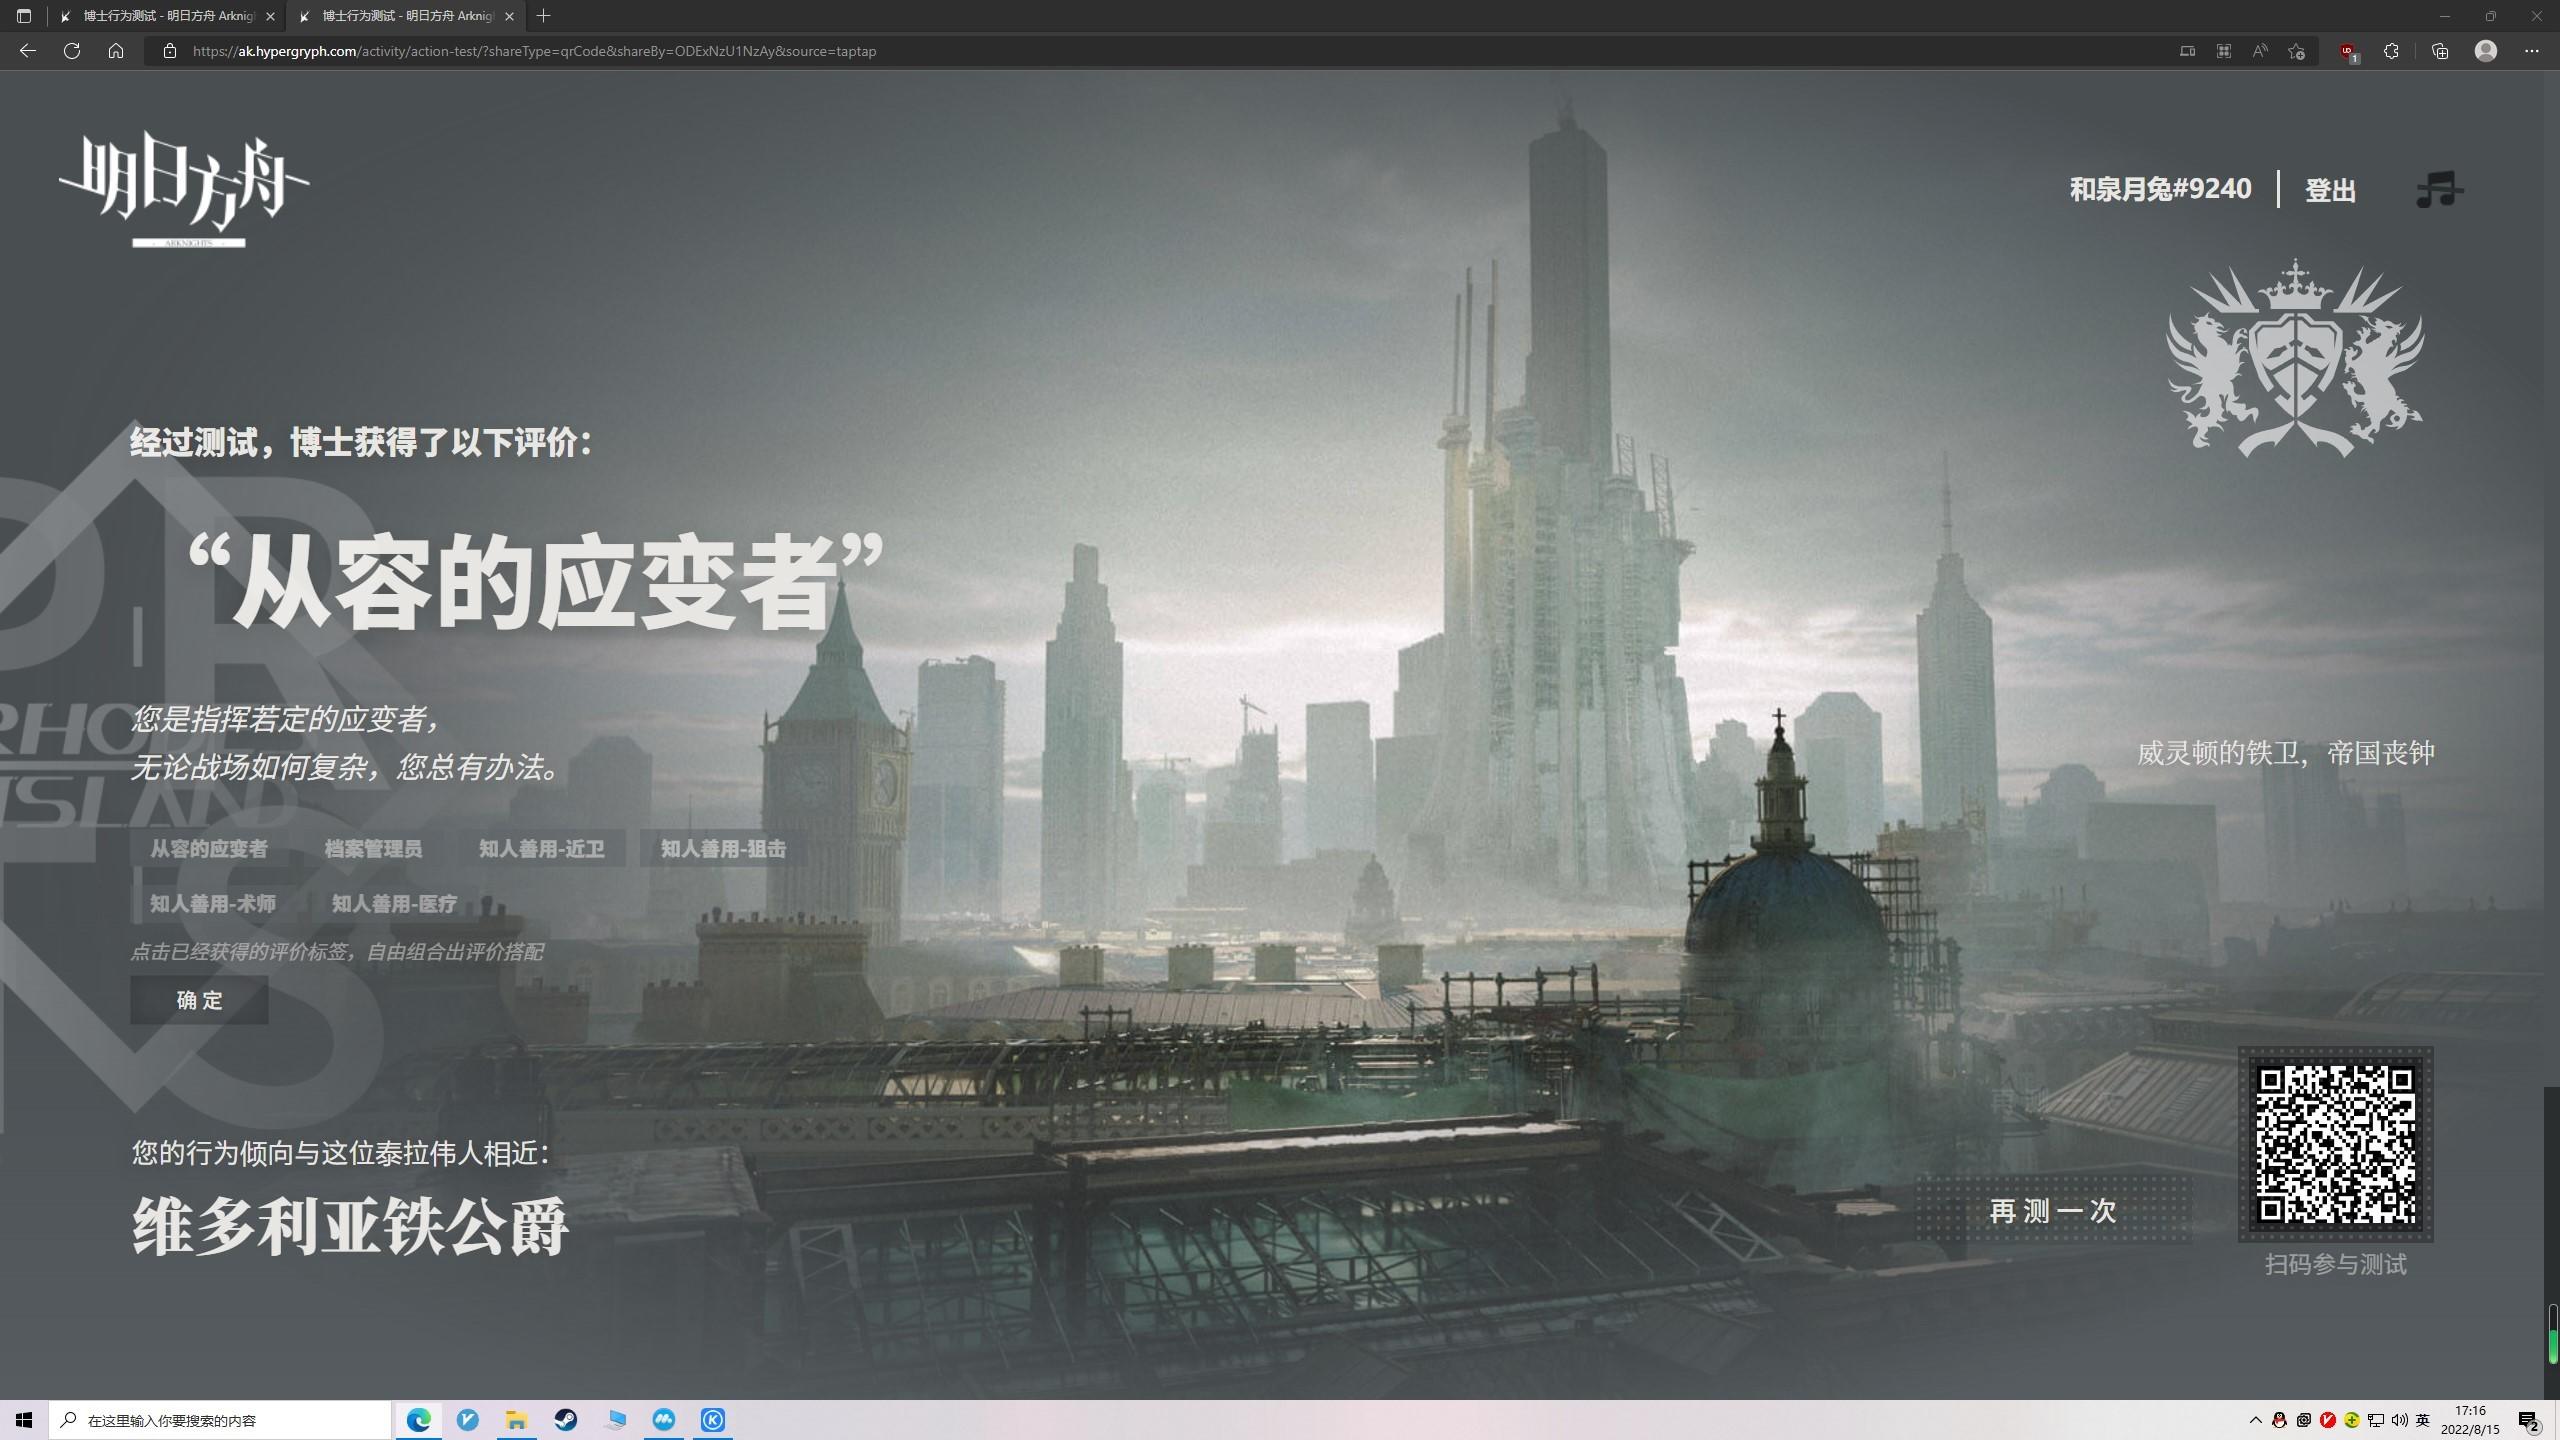This screenshot has width=2560, height=1440.
Task: Click the 再测一次 retest button
Action: (x=2053, y=1211)
